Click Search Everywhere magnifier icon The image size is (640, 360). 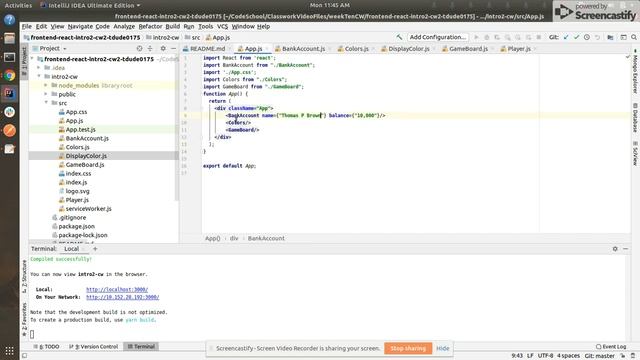click(x=633, y=37)
